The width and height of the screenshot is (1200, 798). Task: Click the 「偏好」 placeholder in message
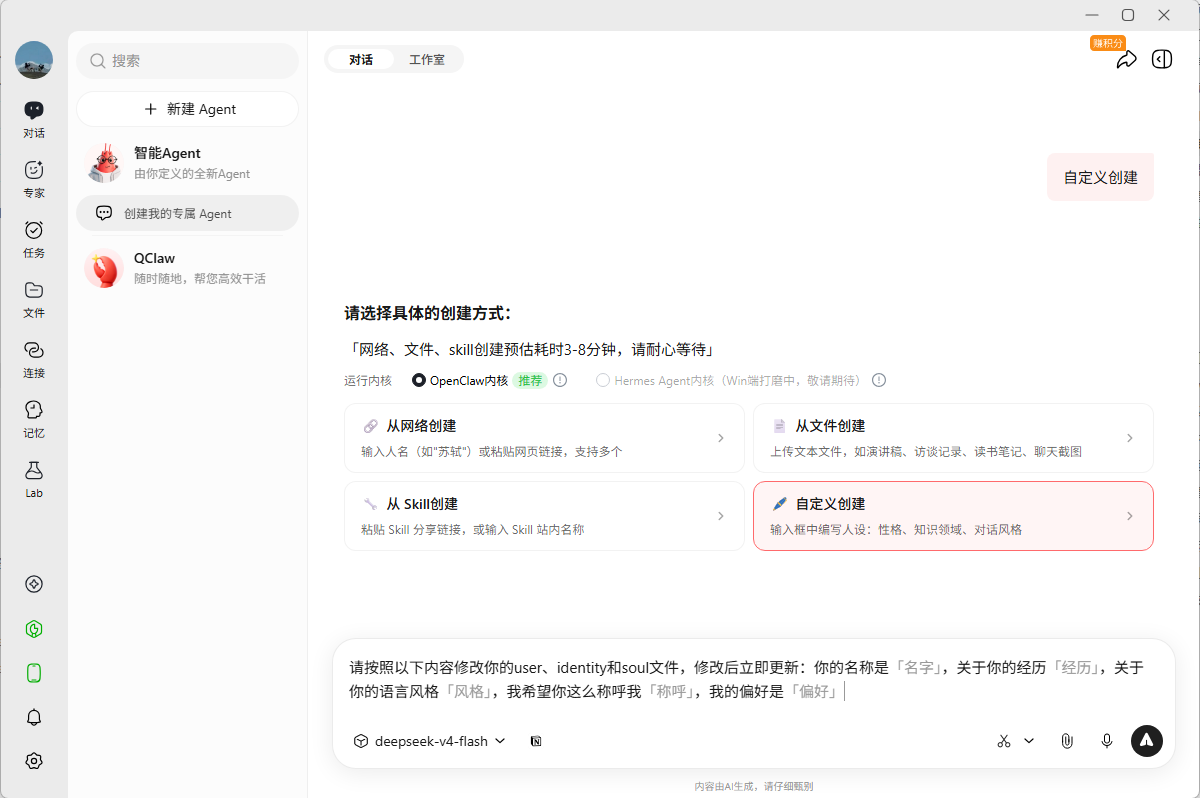click(813, 691)
